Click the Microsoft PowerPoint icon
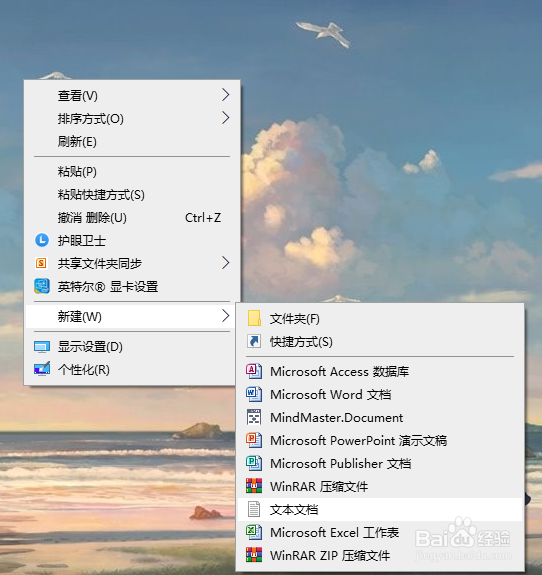This screenshot has width=542, height=575. (x=254, y=440)
